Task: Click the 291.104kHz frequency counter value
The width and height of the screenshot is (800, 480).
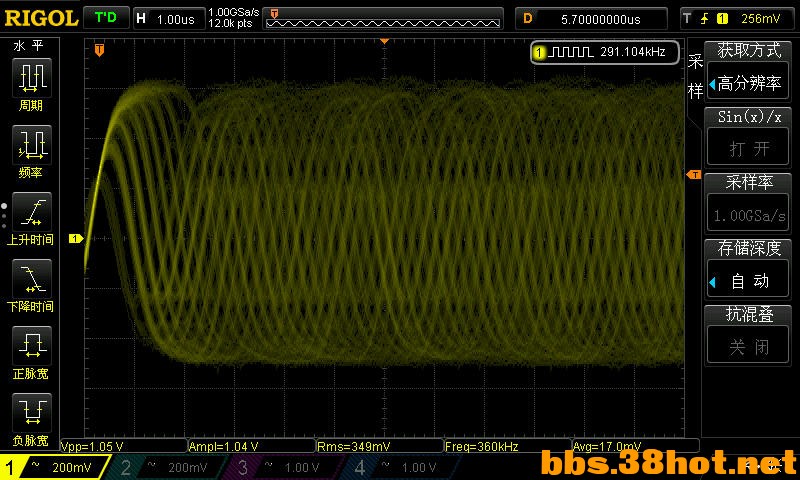Action: (633, 52)
